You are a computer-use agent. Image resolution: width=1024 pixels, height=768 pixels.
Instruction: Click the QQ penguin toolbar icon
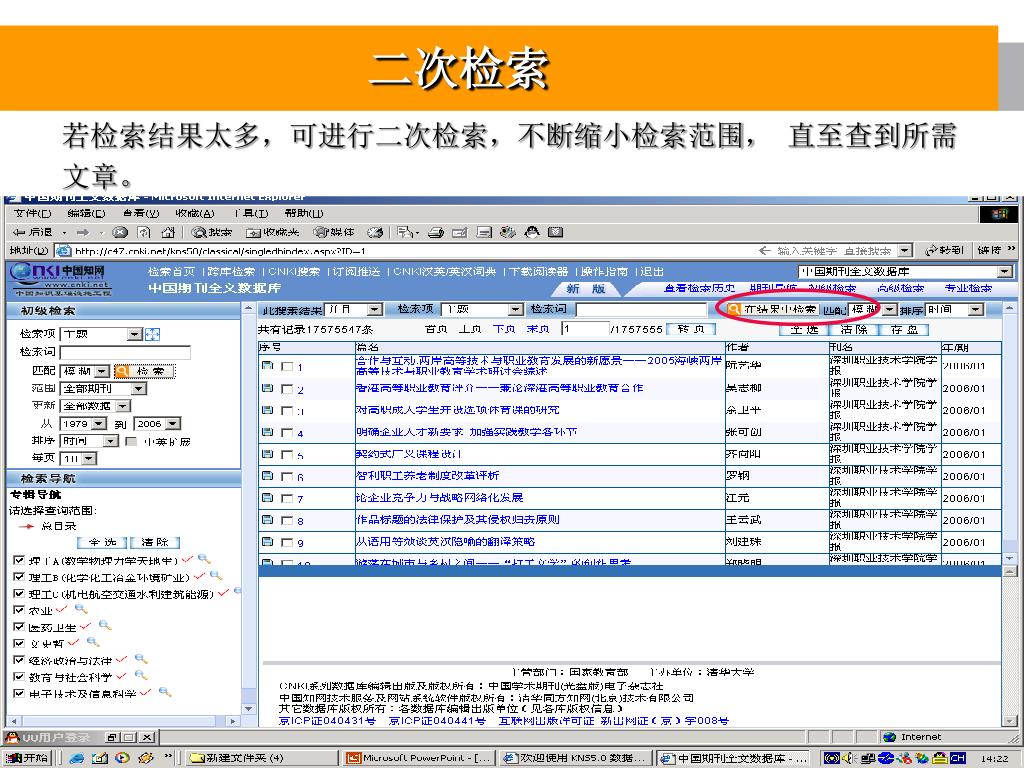tap(532, 232)
